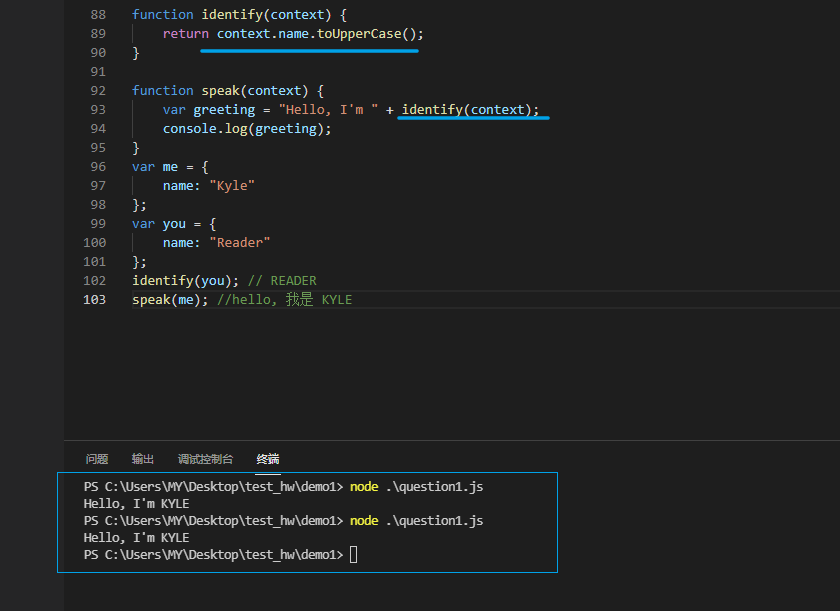
Task: Click 'return context.name.toUpperCase();' line
Action: click(x=293, y=34)
